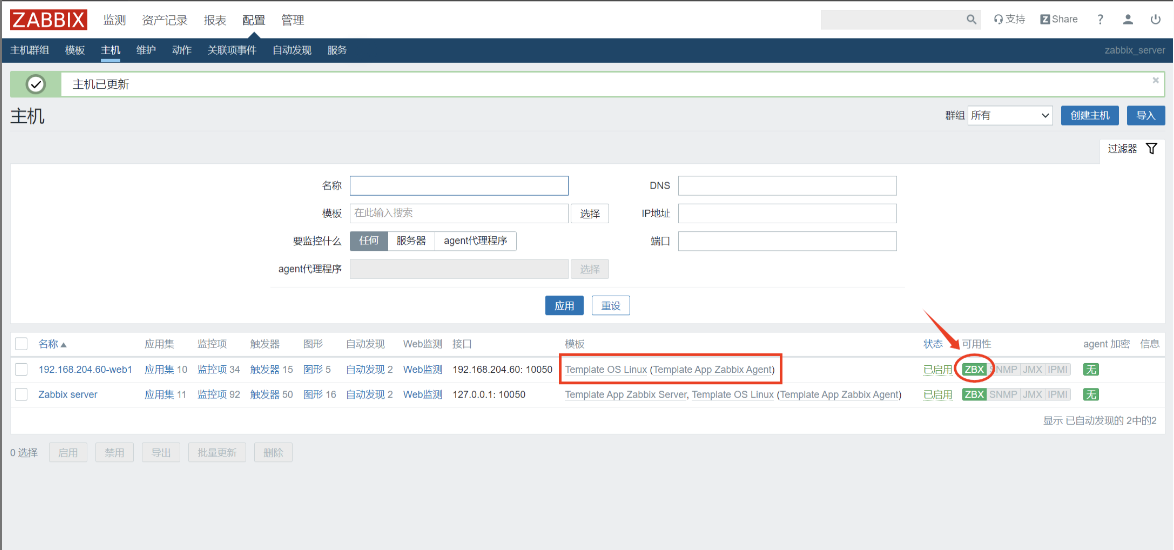
Task: Go to 模板 submenu
Action: (x=75, y=50)
